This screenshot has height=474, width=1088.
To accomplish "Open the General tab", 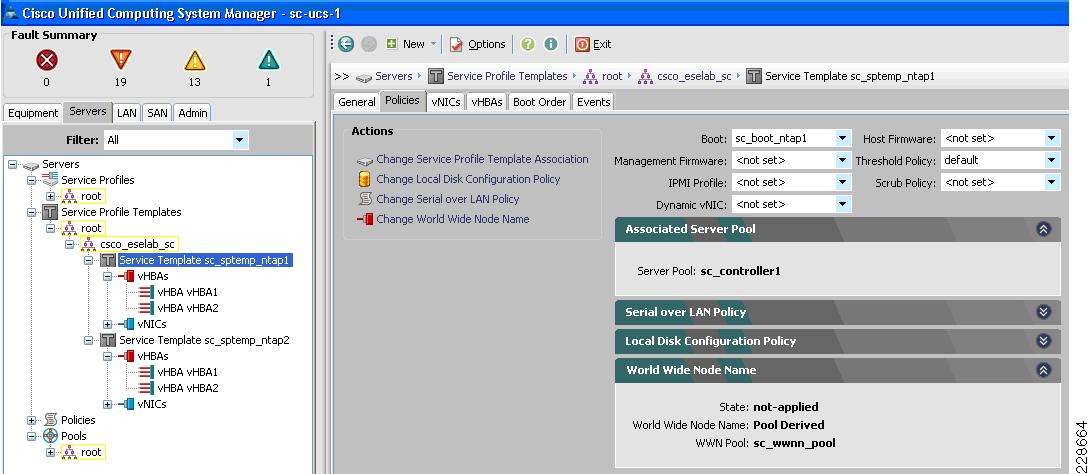I will click(x=357, y=102).
